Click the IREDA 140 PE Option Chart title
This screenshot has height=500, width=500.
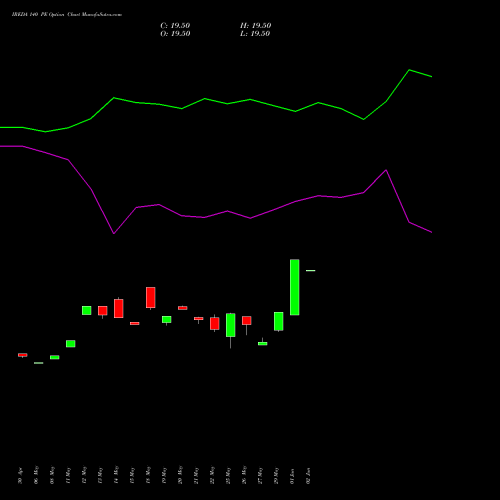(67, 15)
